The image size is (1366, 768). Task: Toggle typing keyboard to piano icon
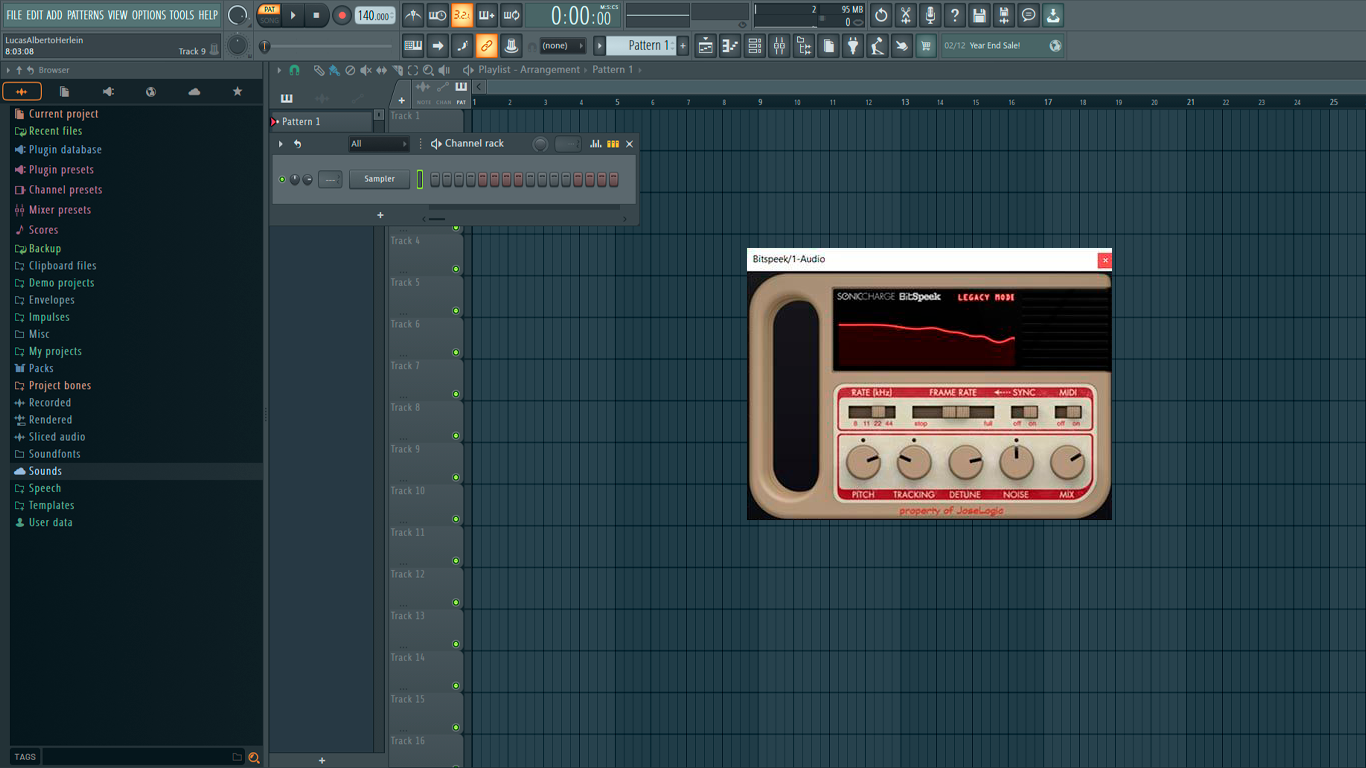coord(413,45)
